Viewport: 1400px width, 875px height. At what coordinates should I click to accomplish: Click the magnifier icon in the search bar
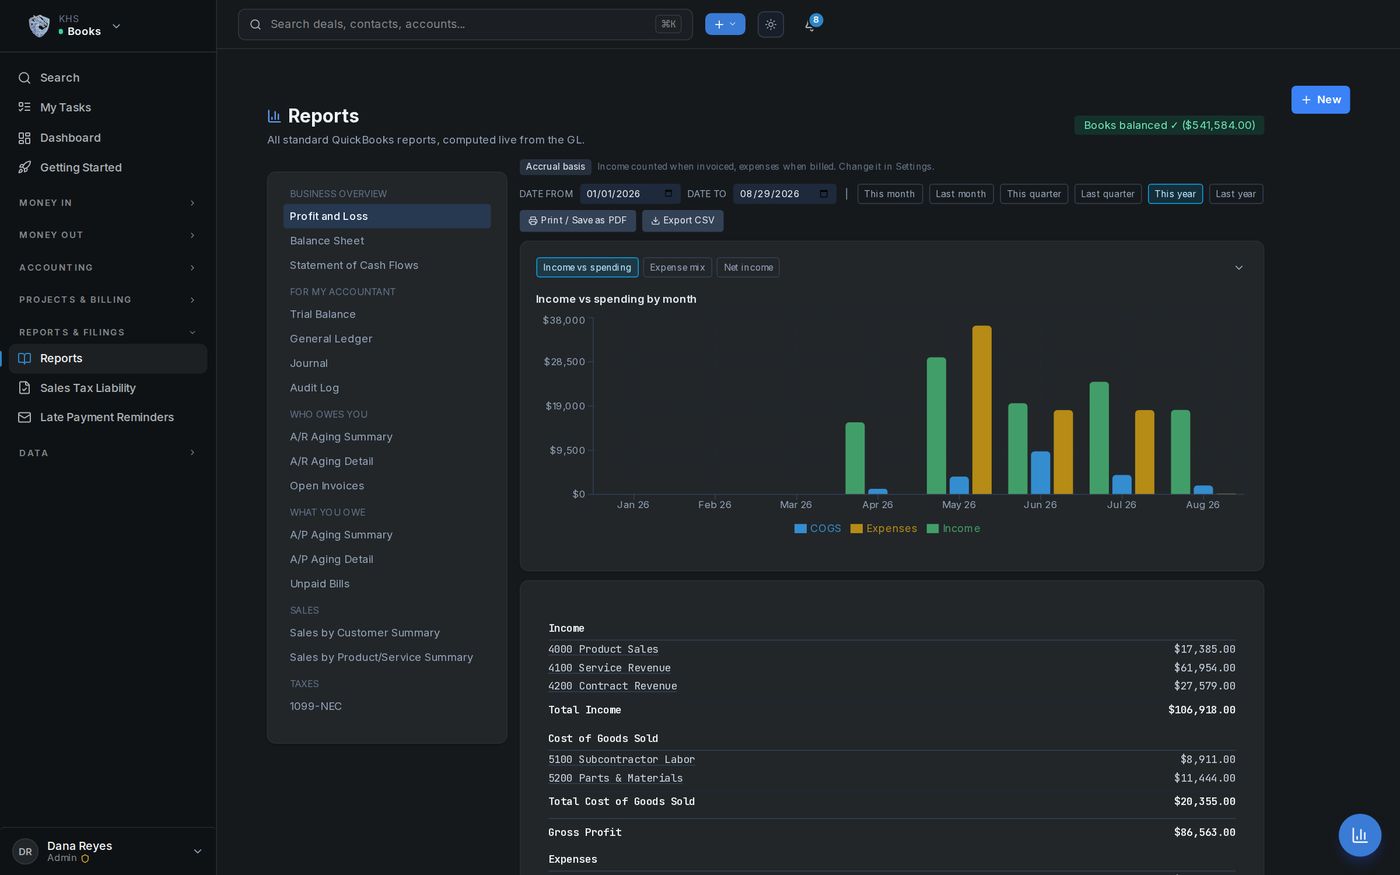[x=255, y=24]
